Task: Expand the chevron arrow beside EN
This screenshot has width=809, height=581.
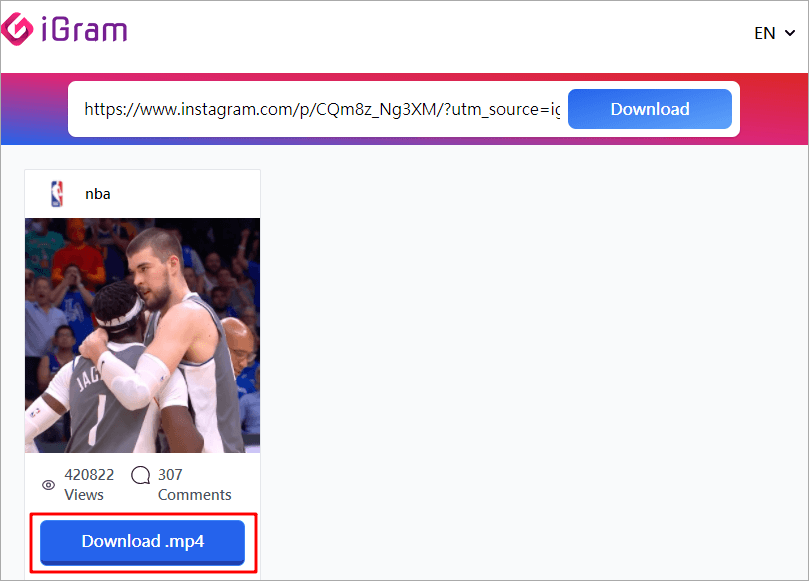Action: 789,34
